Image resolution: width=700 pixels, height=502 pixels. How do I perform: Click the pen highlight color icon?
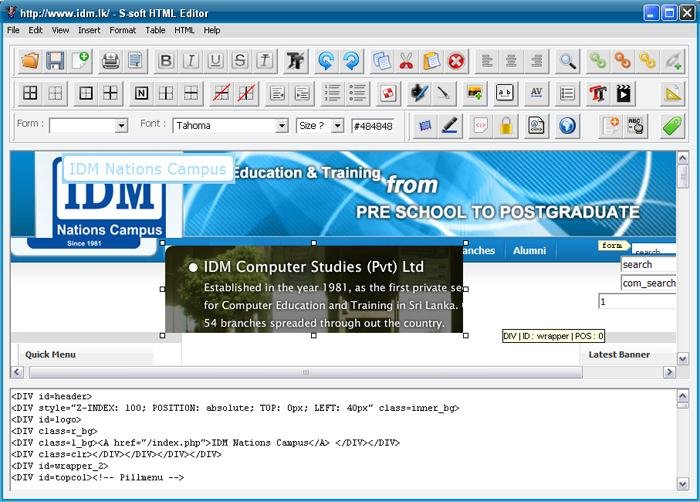450,126
